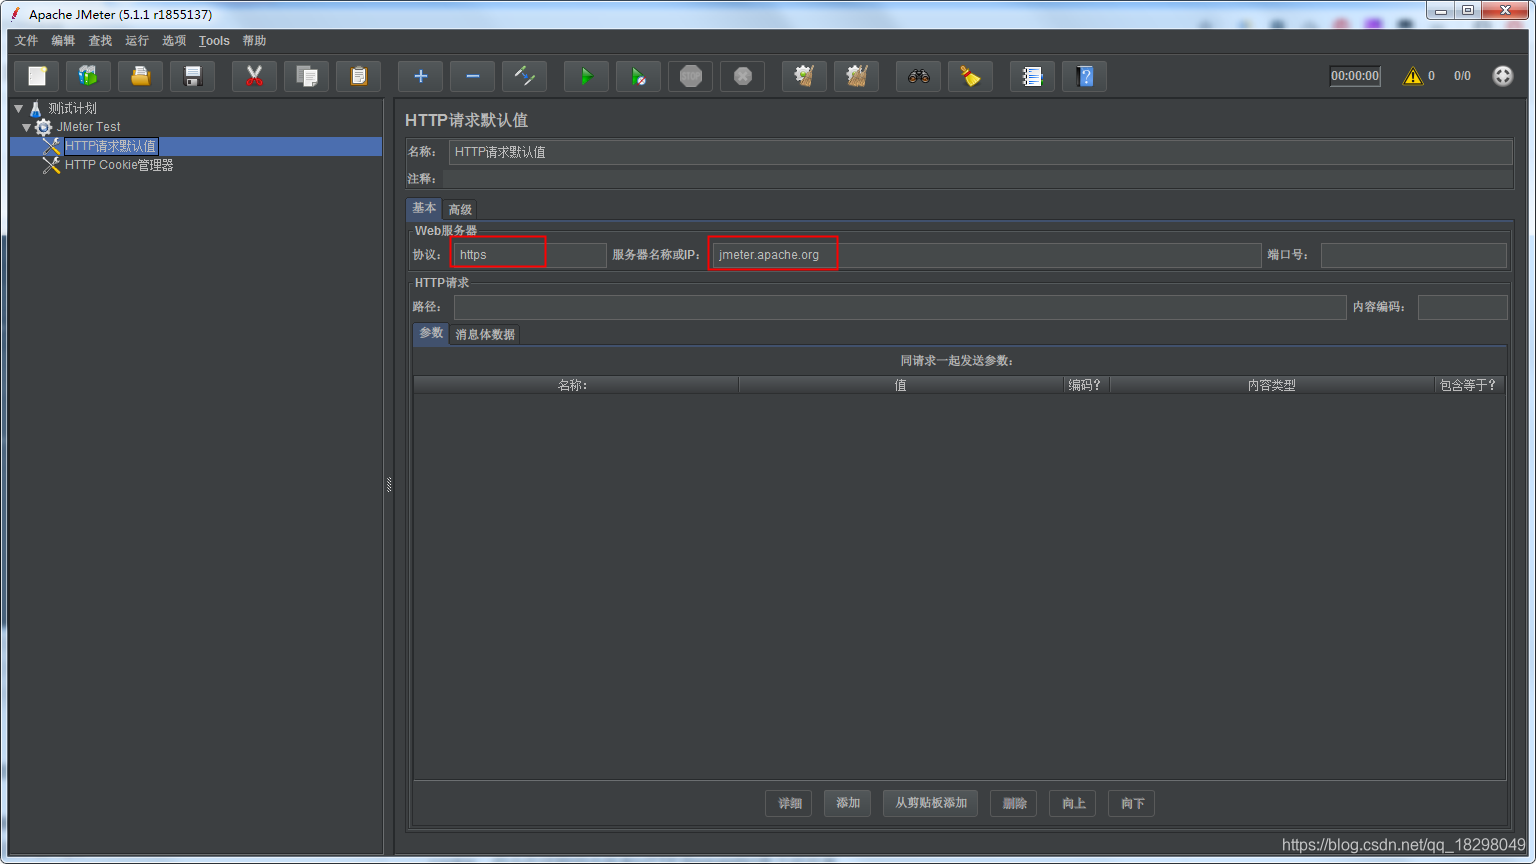Click the 内容类型 column header
1536x864 pixels.
(x=1272, y=385)
